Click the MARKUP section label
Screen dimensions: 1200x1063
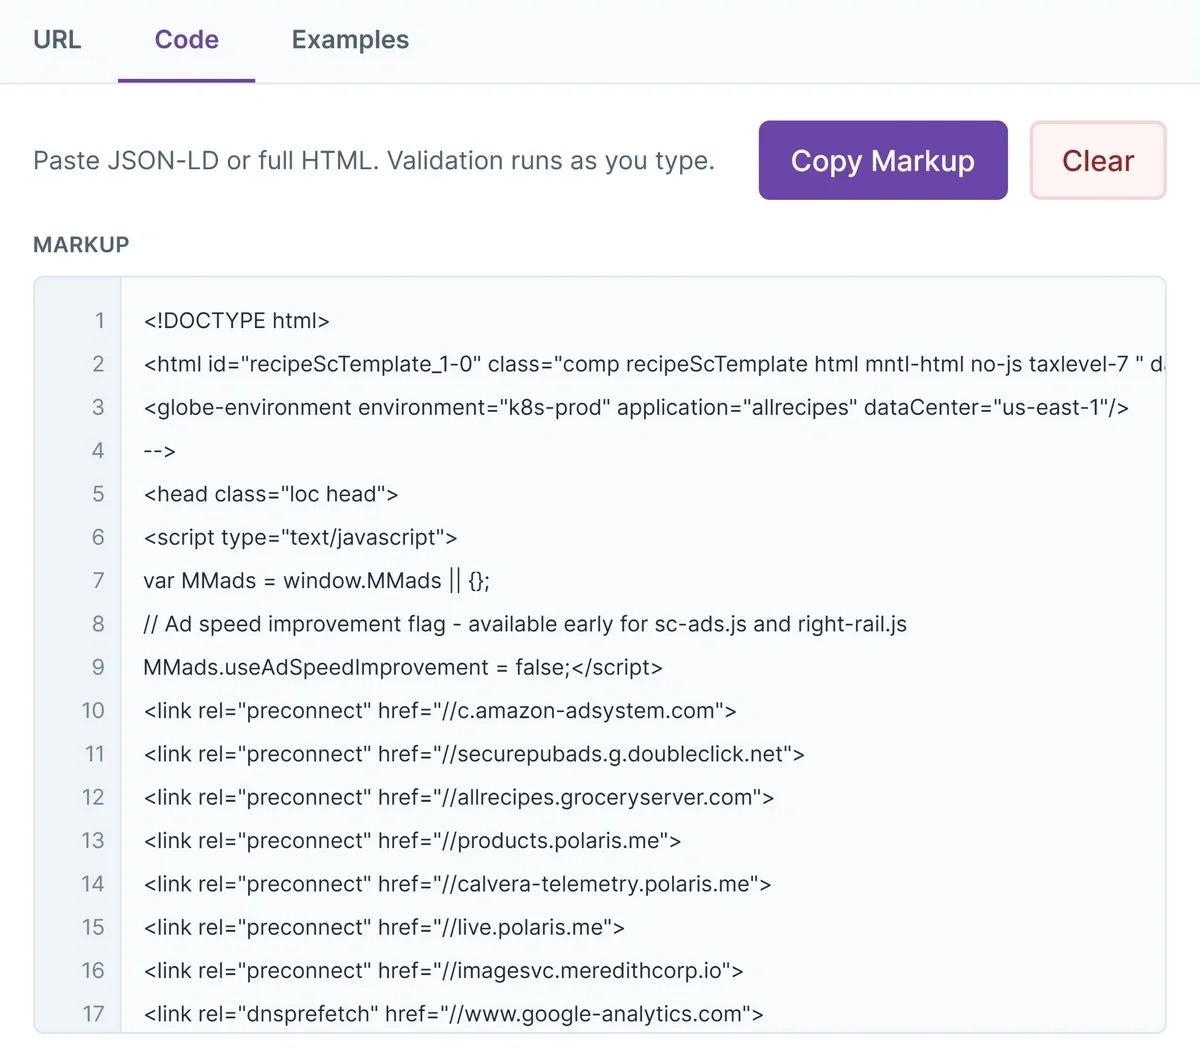pos(81,245)
